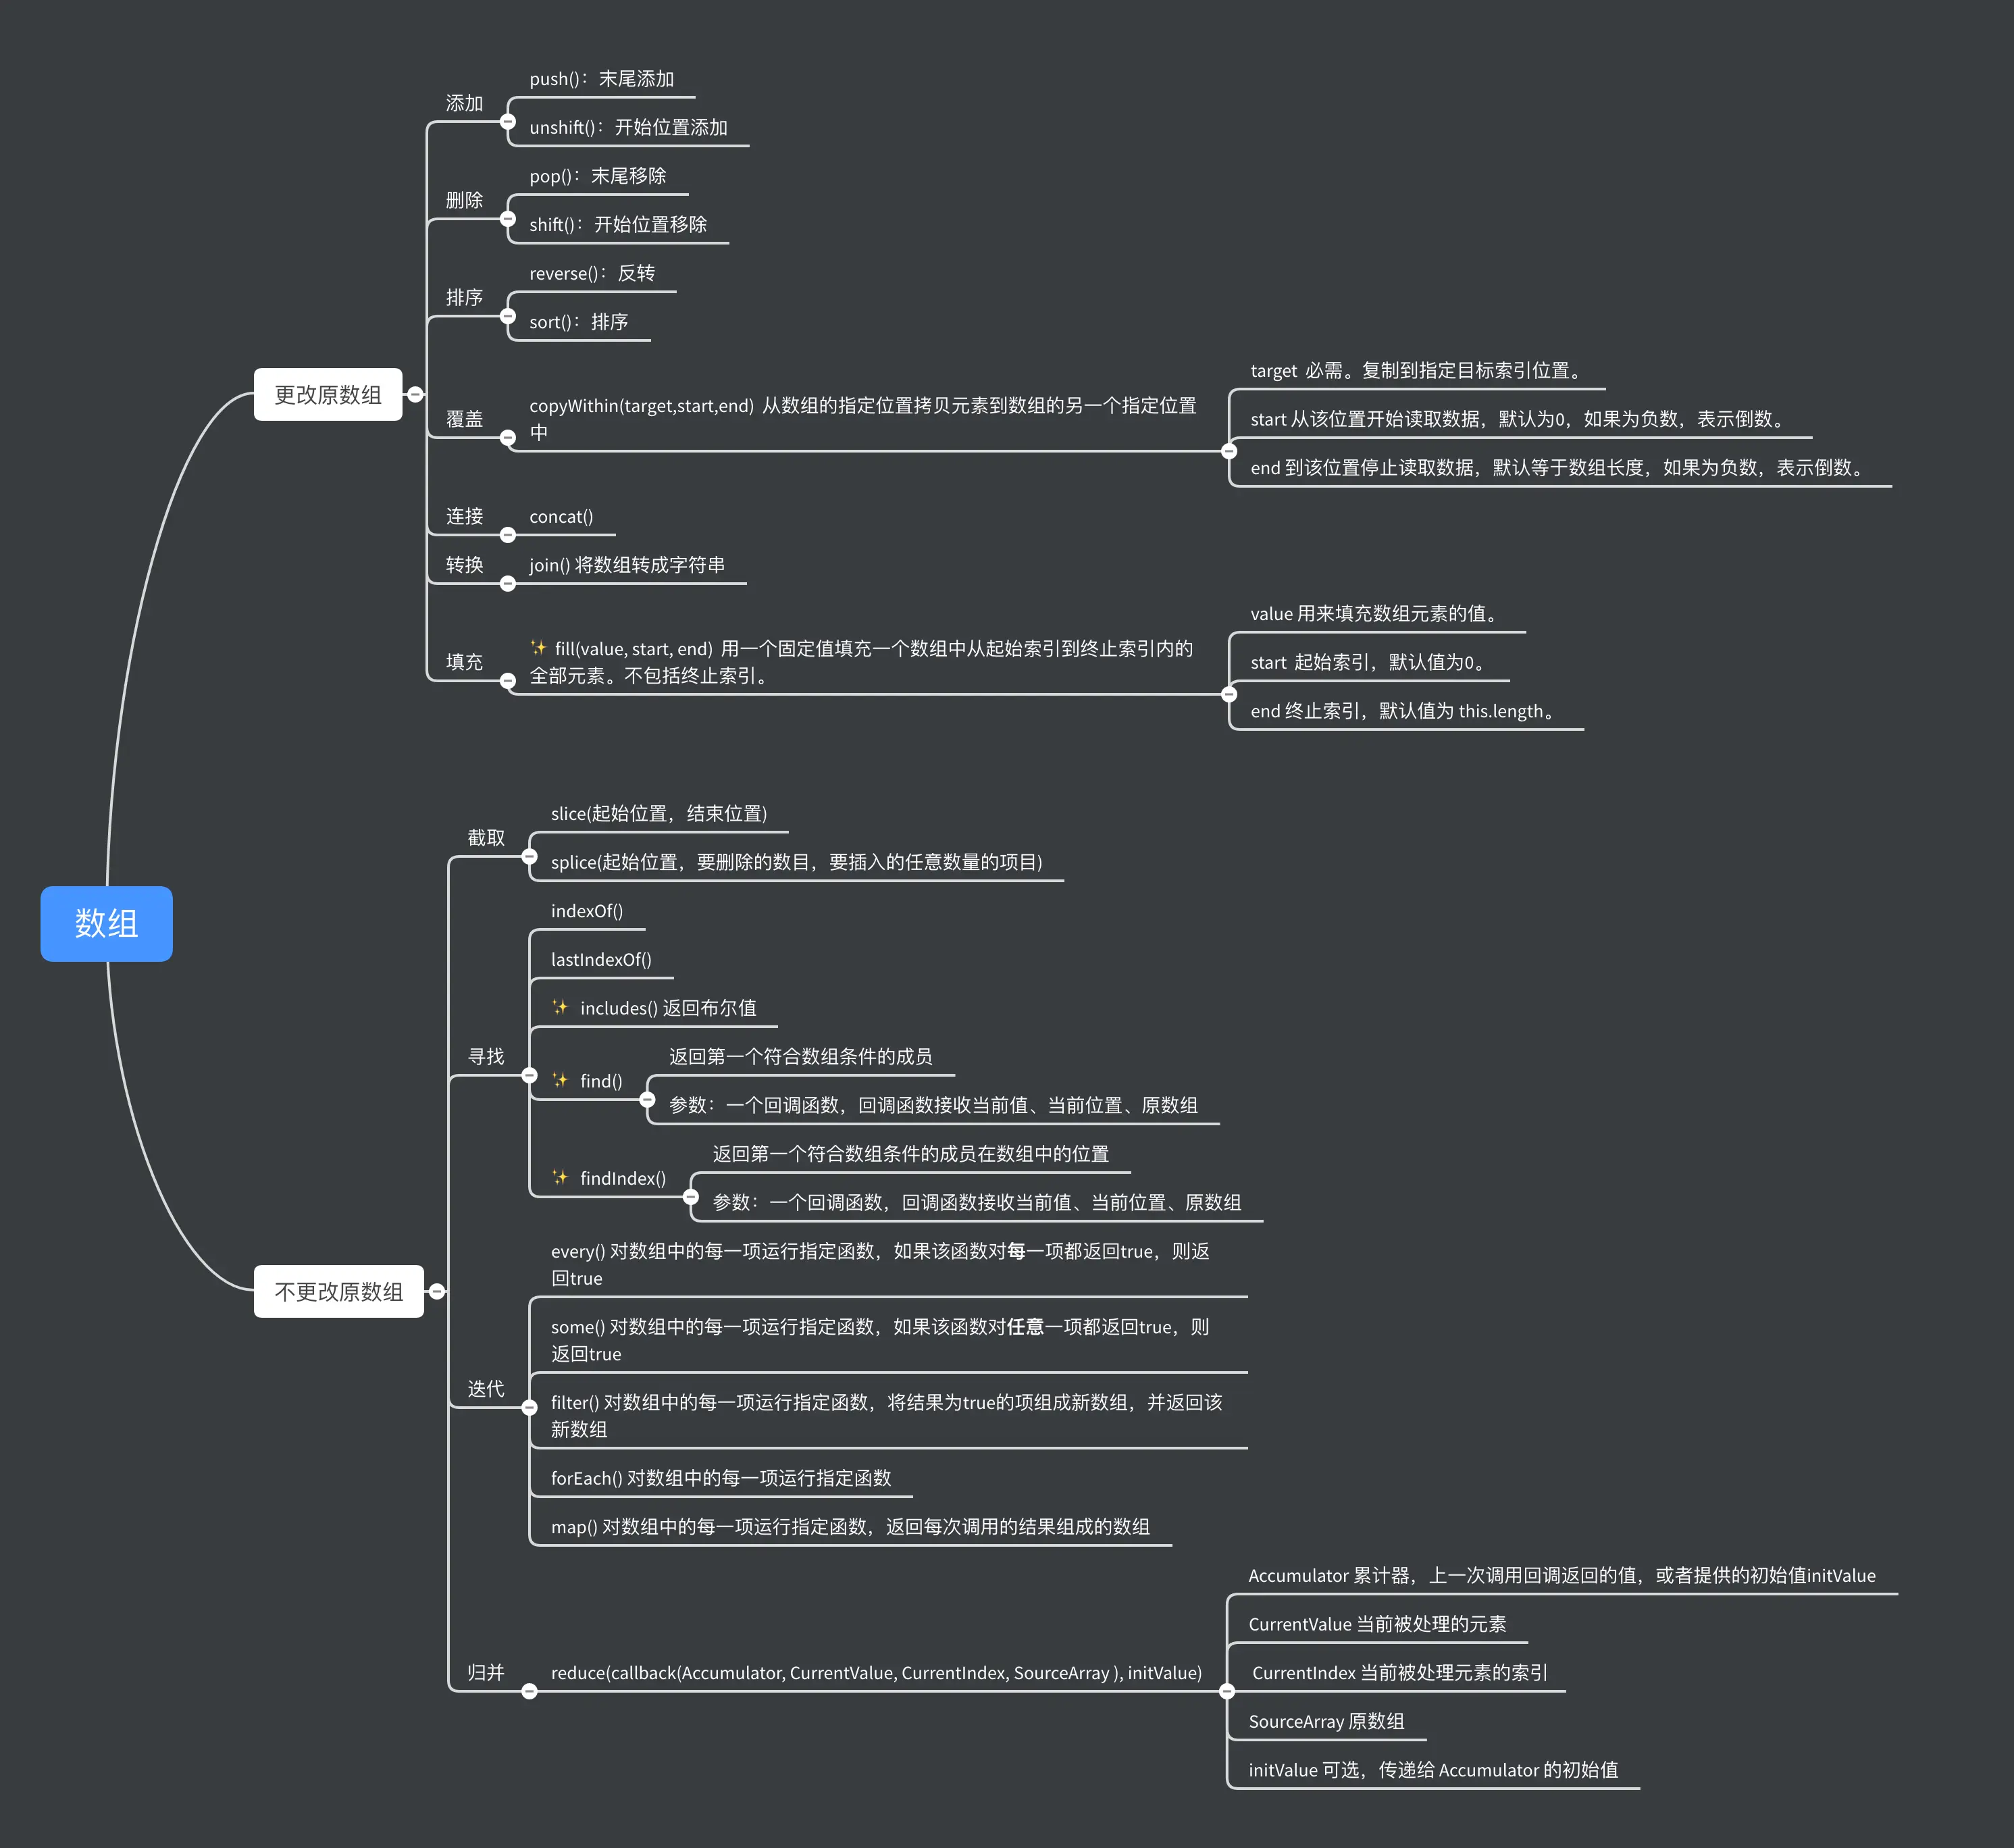
Task: Select the forEach() node
Action: coord(720,1478)
